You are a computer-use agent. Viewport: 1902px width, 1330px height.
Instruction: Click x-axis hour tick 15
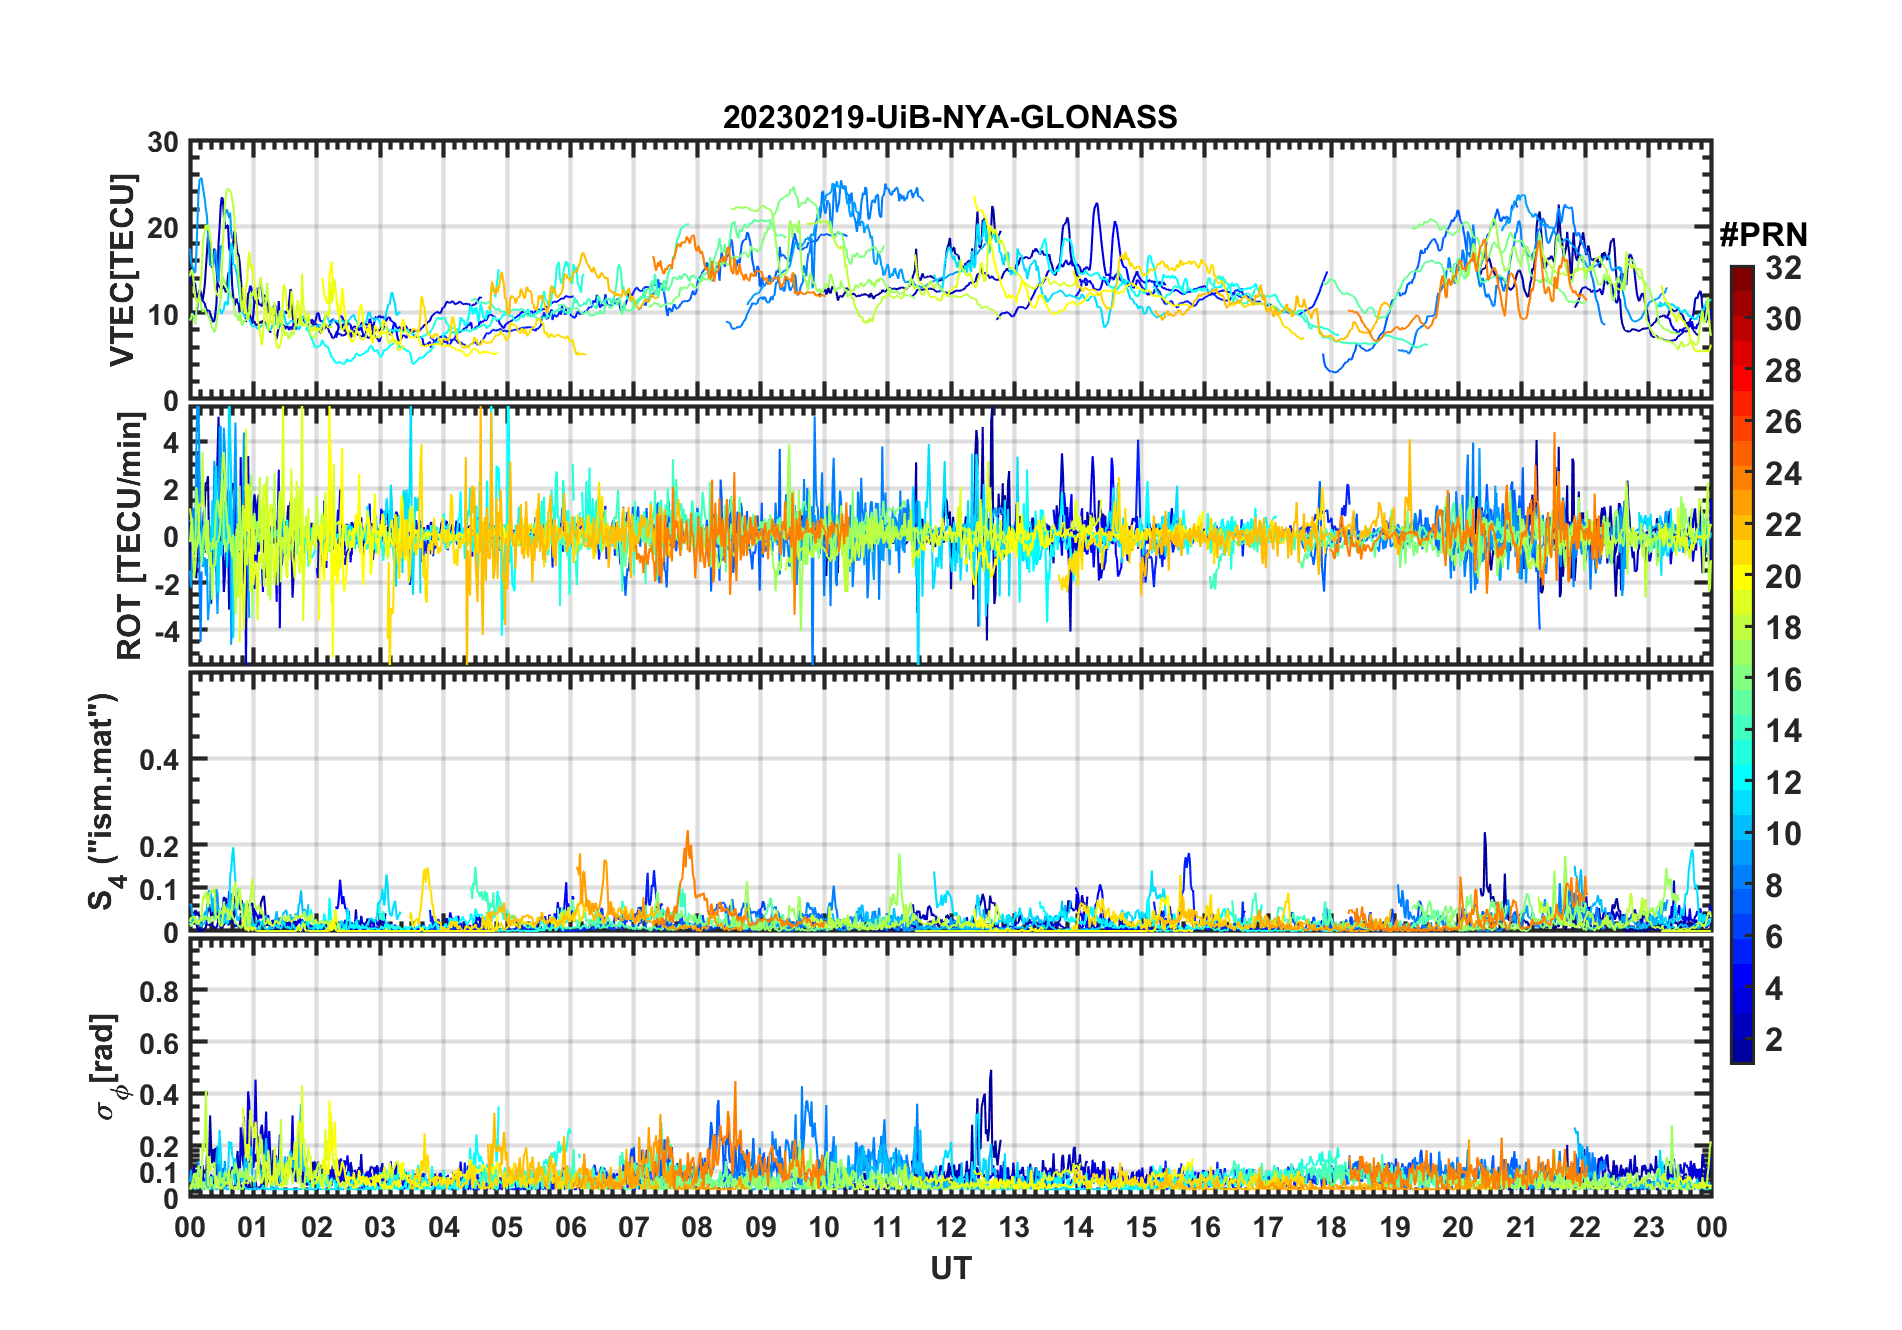[1141, 1227]
